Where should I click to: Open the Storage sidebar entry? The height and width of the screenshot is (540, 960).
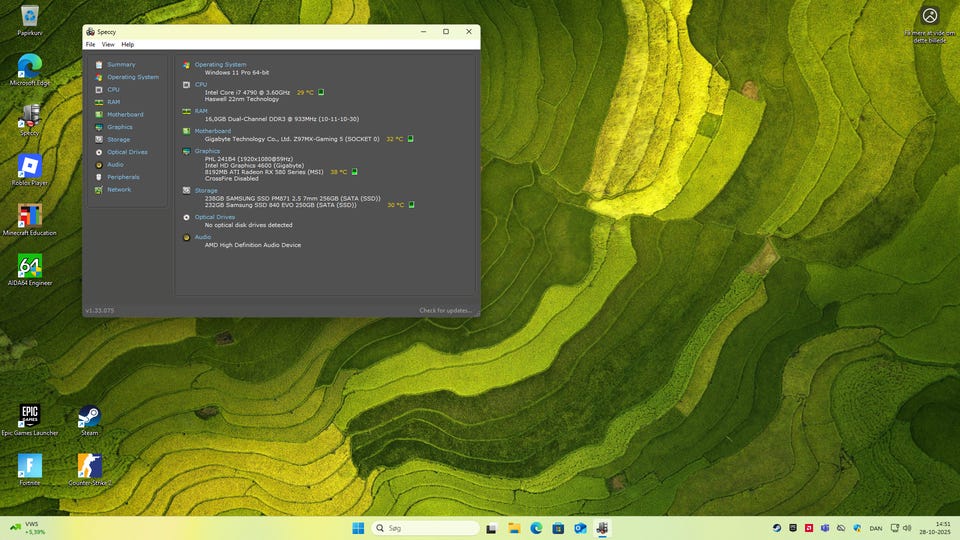click(118, 140)
